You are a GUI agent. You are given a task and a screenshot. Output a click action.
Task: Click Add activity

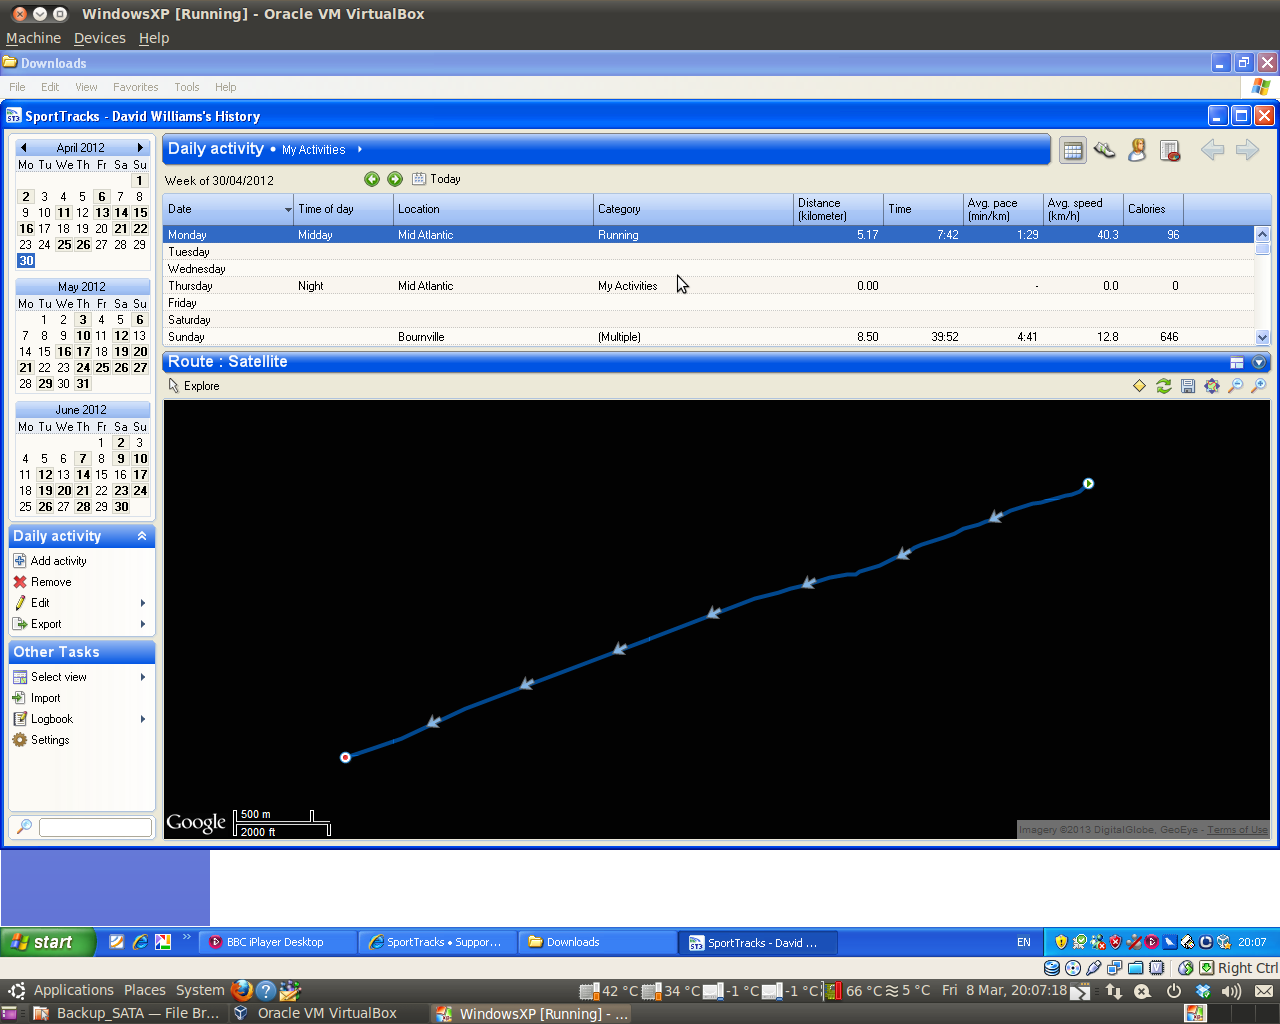coord(58,561)
